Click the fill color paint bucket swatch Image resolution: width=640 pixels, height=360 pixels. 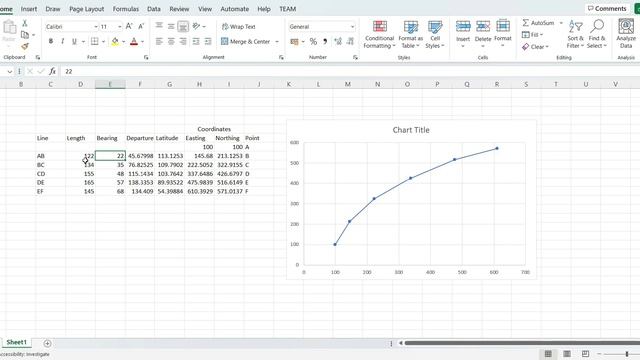115,41
